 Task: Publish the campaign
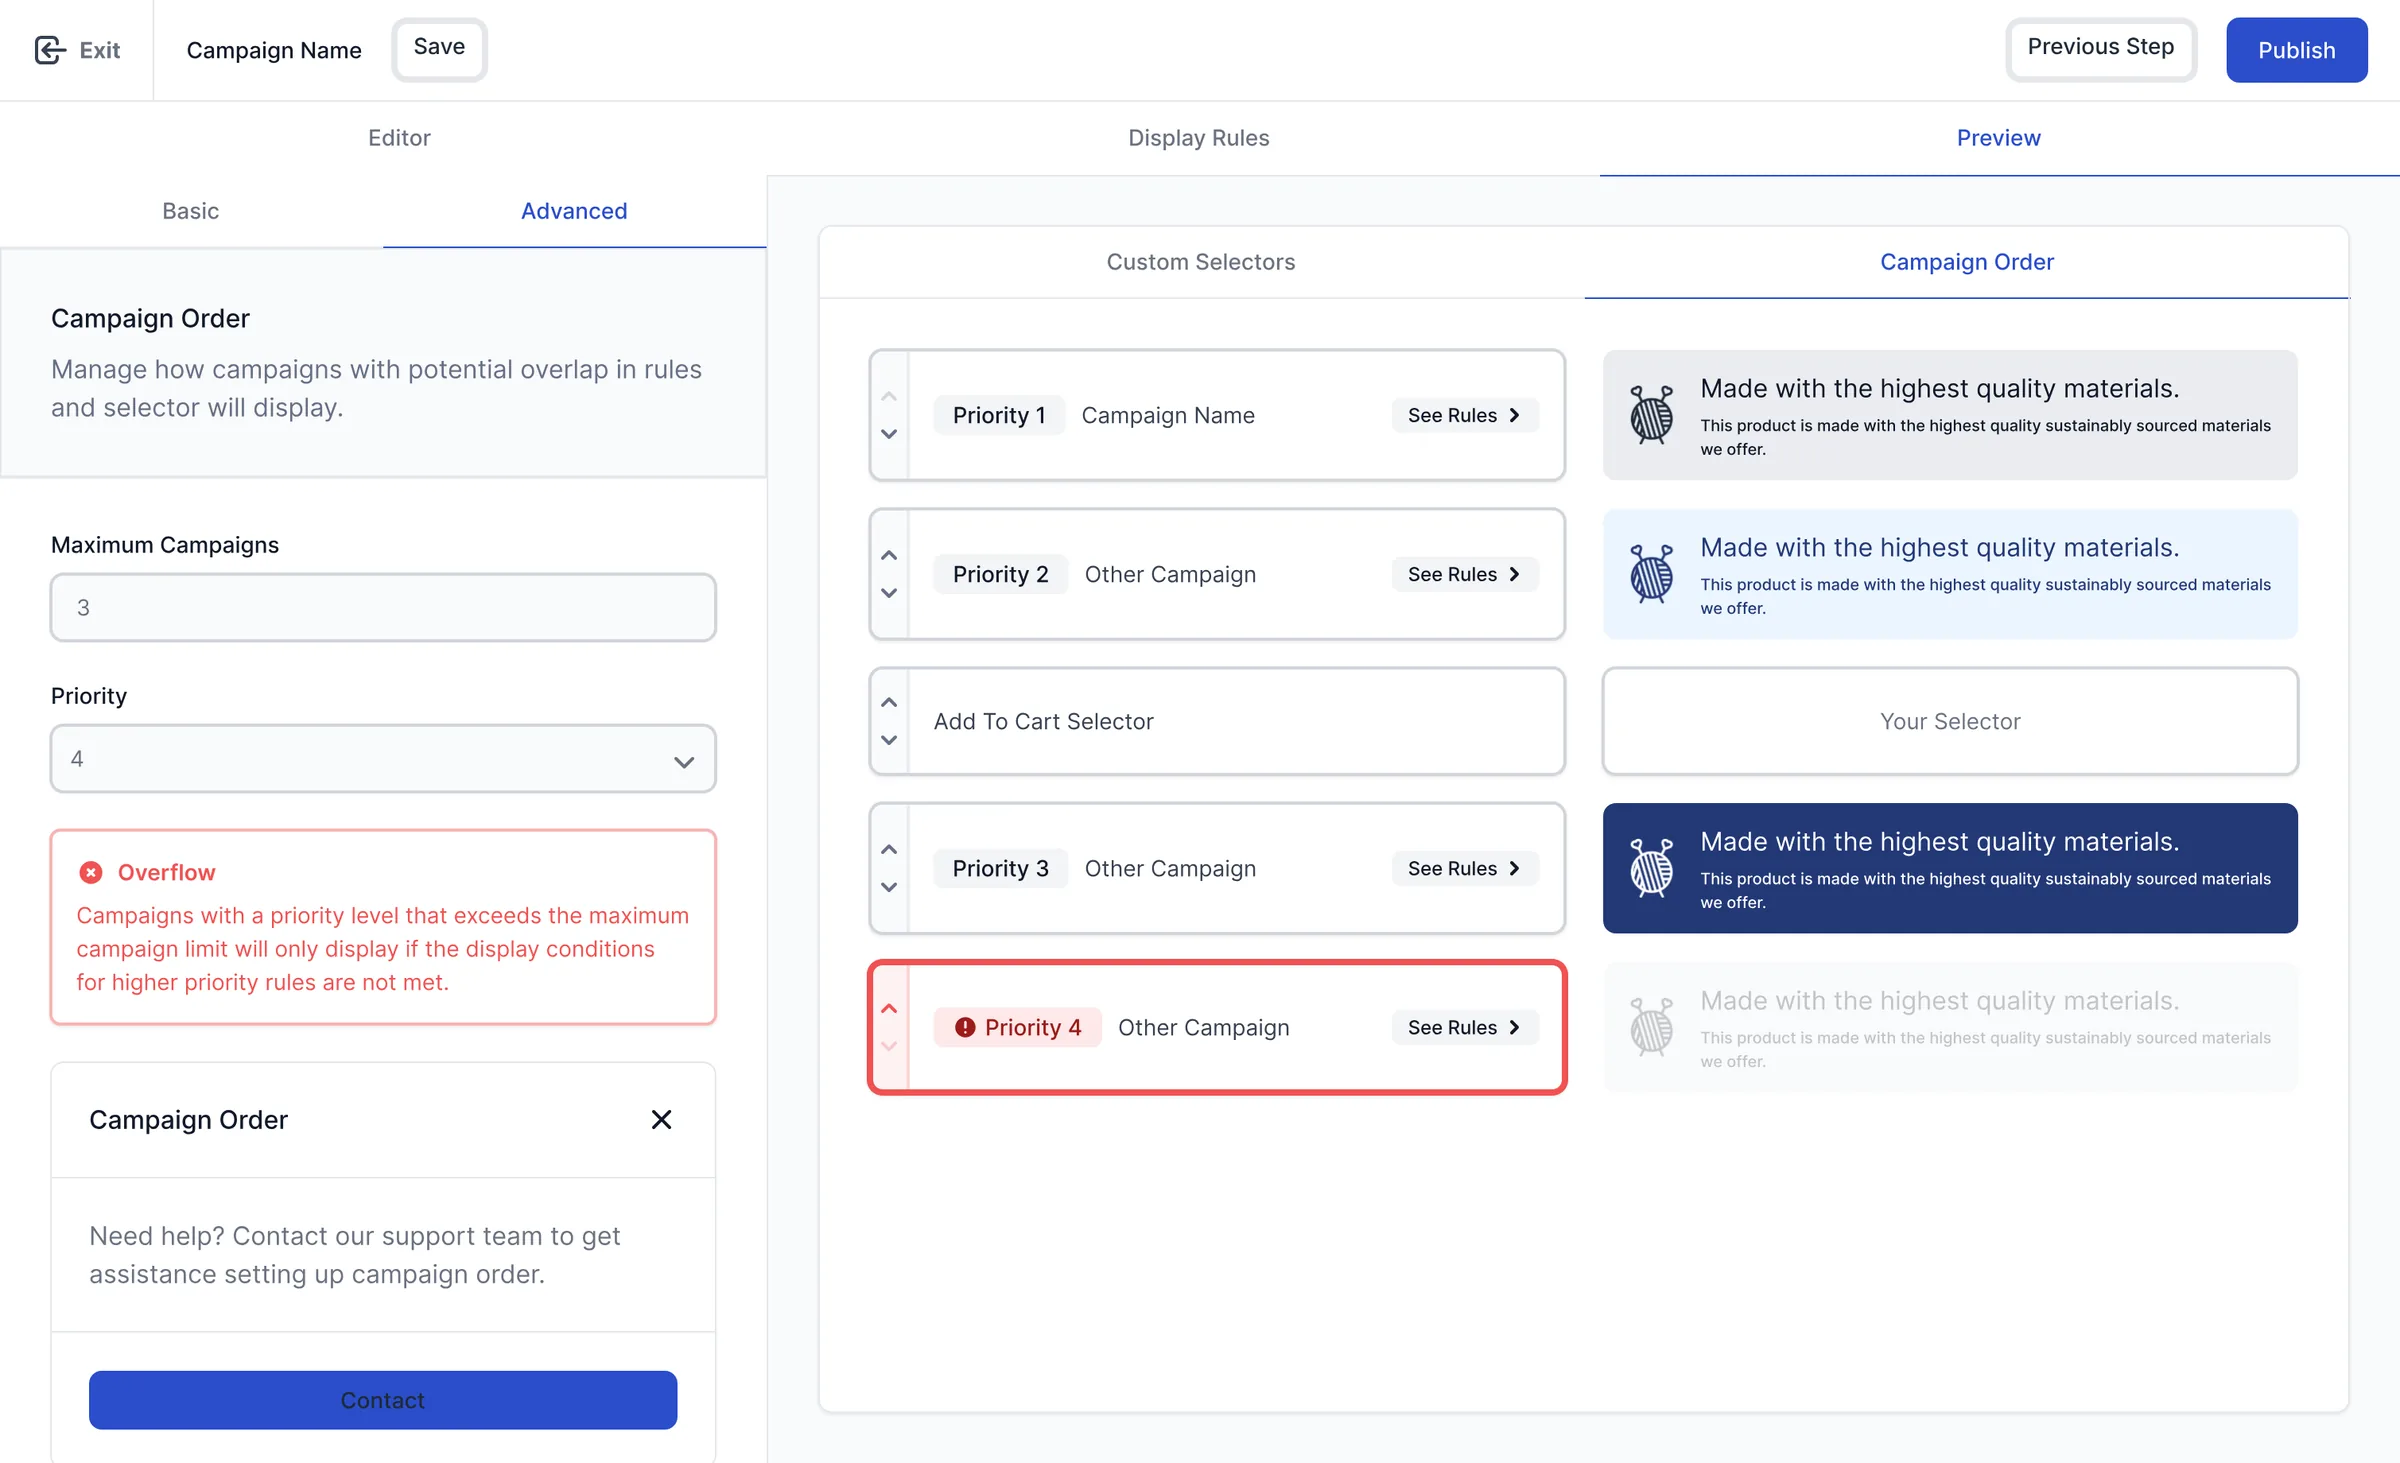pos(2297,50)
